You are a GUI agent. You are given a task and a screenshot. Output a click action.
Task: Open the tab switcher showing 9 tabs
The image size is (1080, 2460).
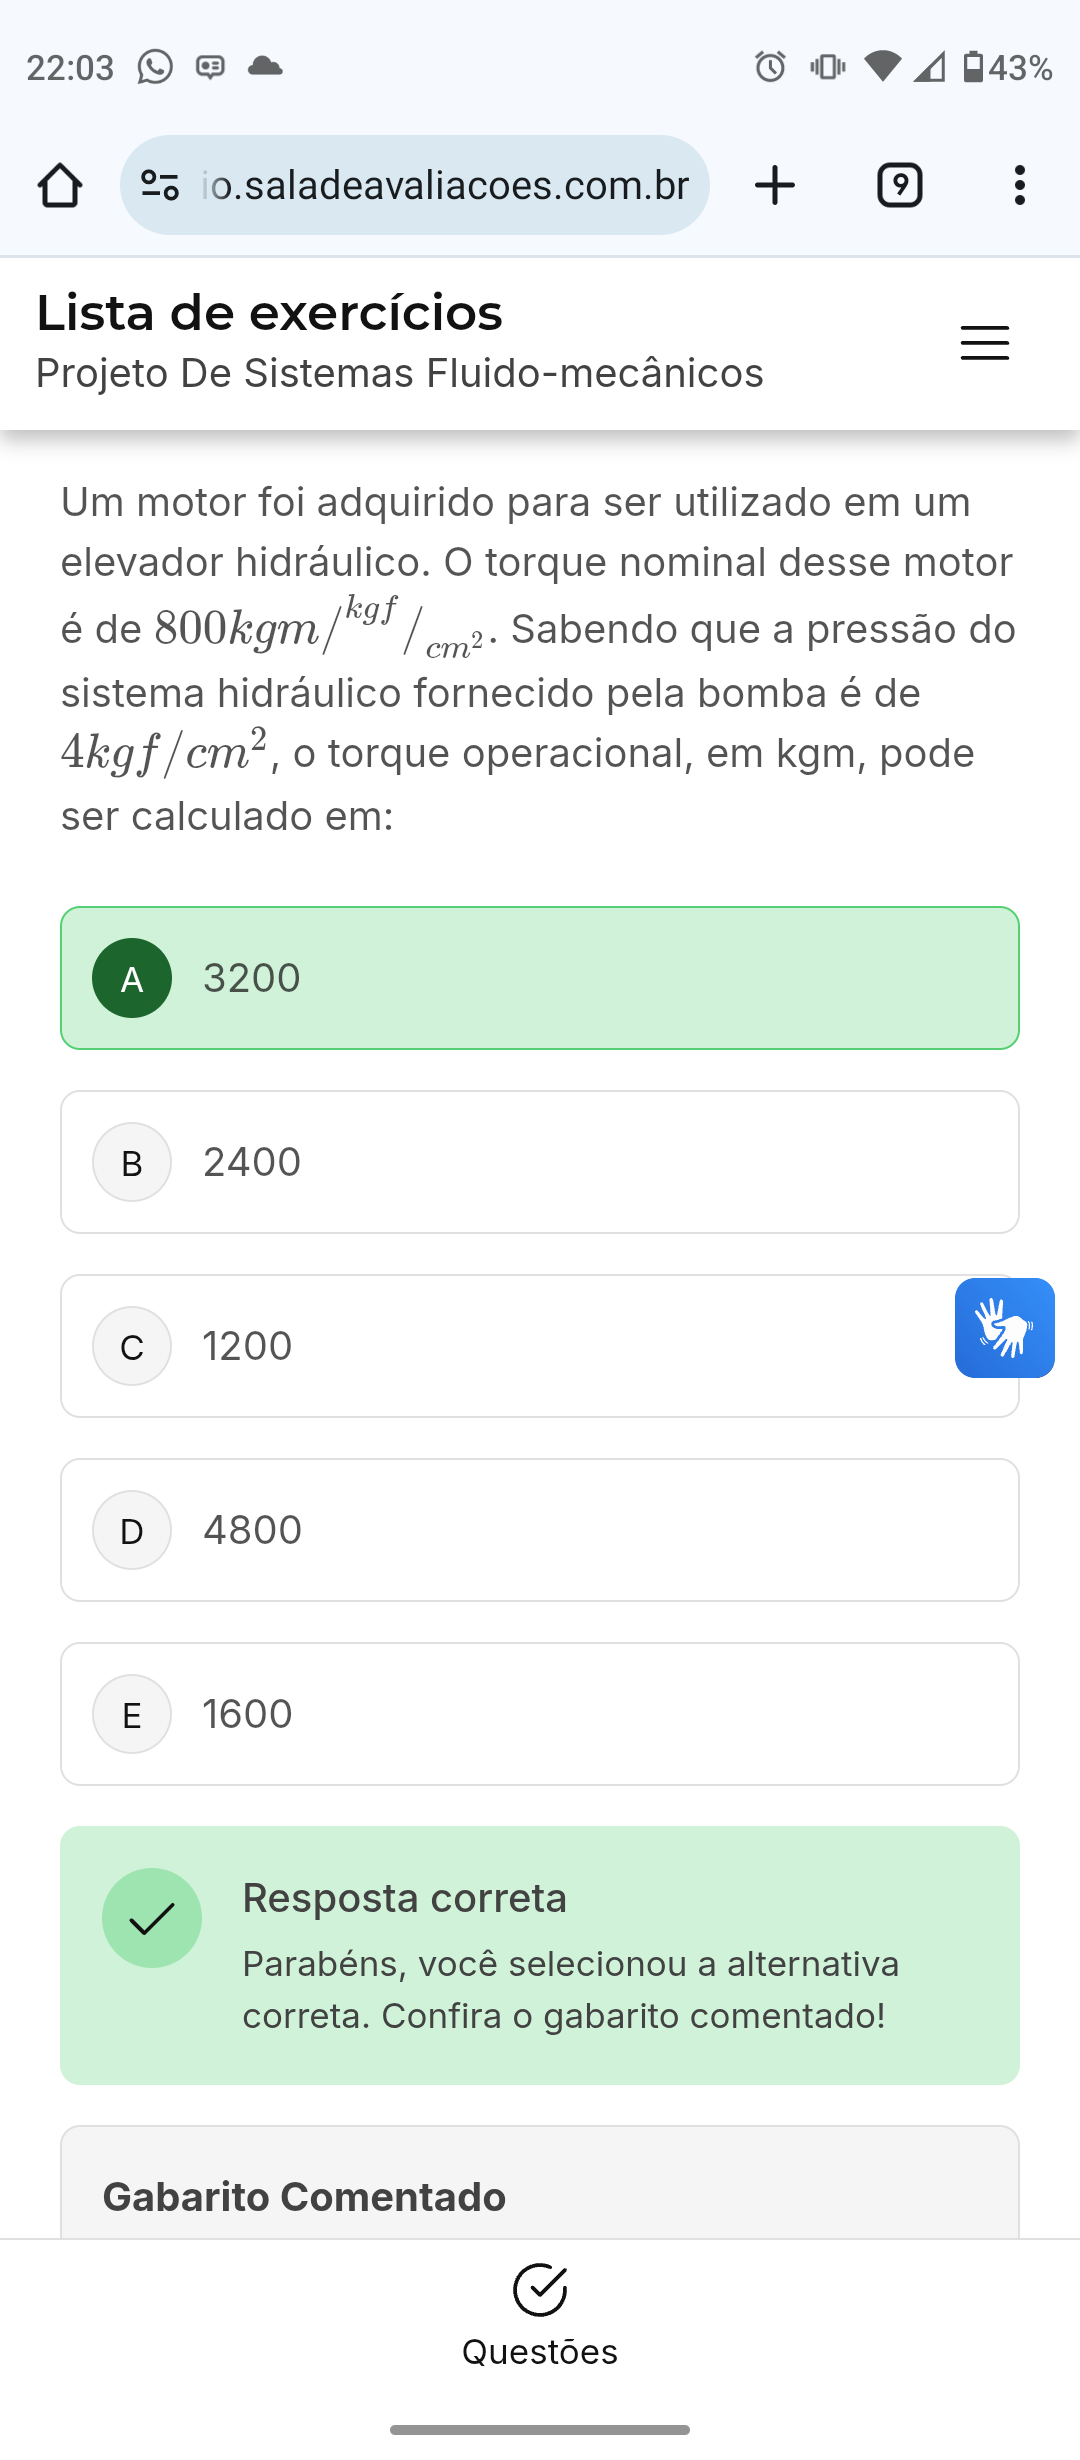click(899, 186)
